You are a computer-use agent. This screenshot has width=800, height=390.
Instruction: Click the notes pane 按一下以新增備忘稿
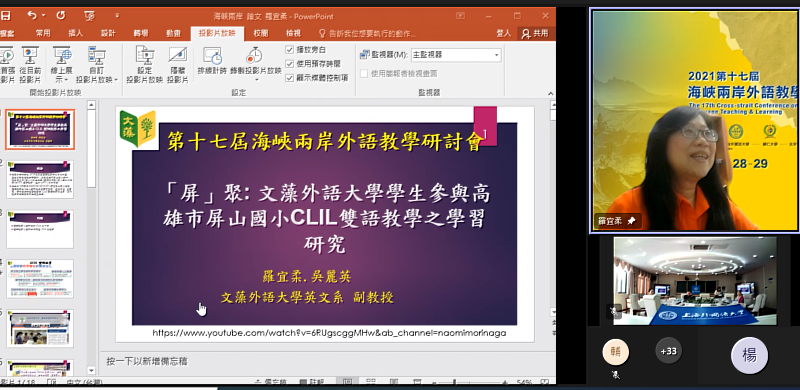coord(147,361)
